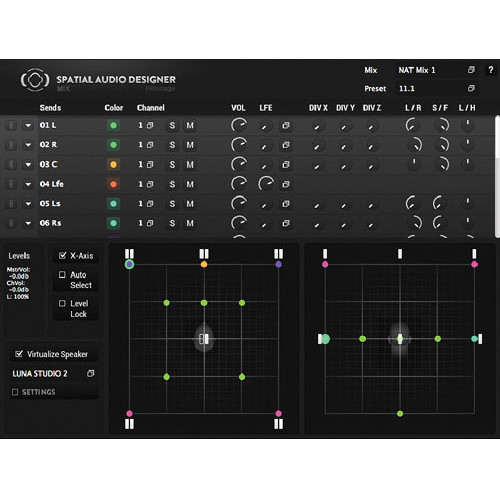Screen dimensions: 500x500
Task: Click the channel selector icon on 04 Lfe
Action: pos(150,184)
